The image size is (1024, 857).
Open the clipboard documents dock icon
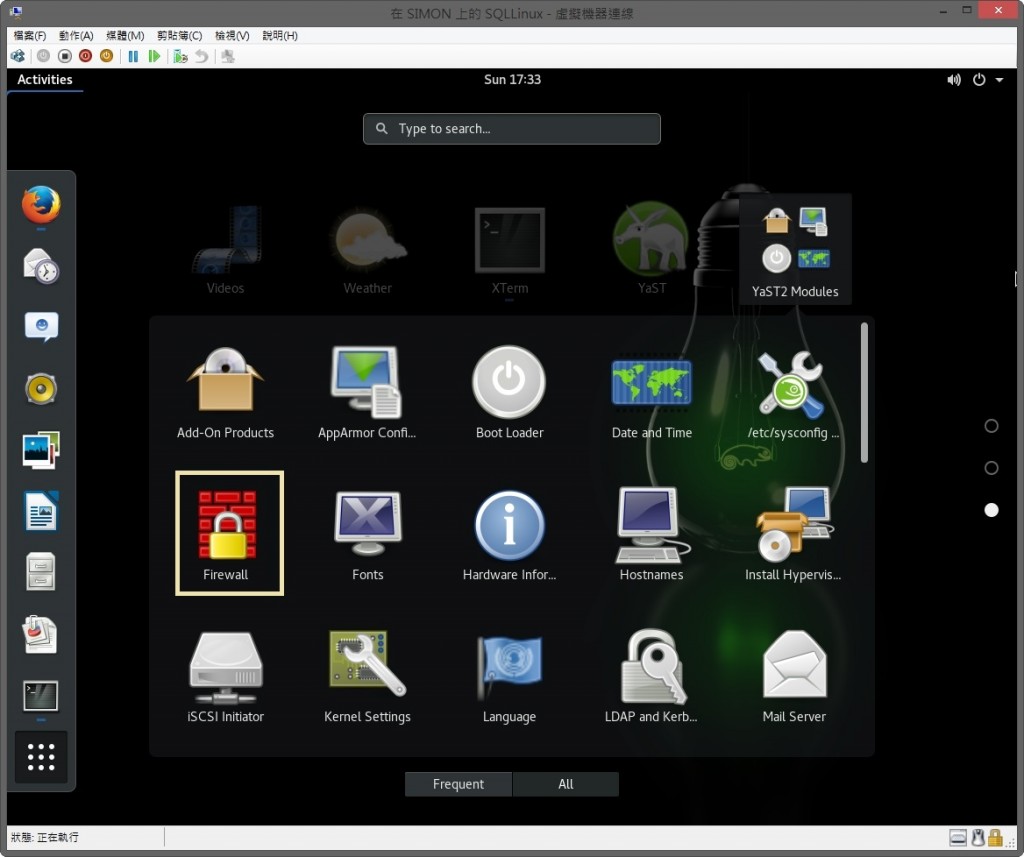41,634
